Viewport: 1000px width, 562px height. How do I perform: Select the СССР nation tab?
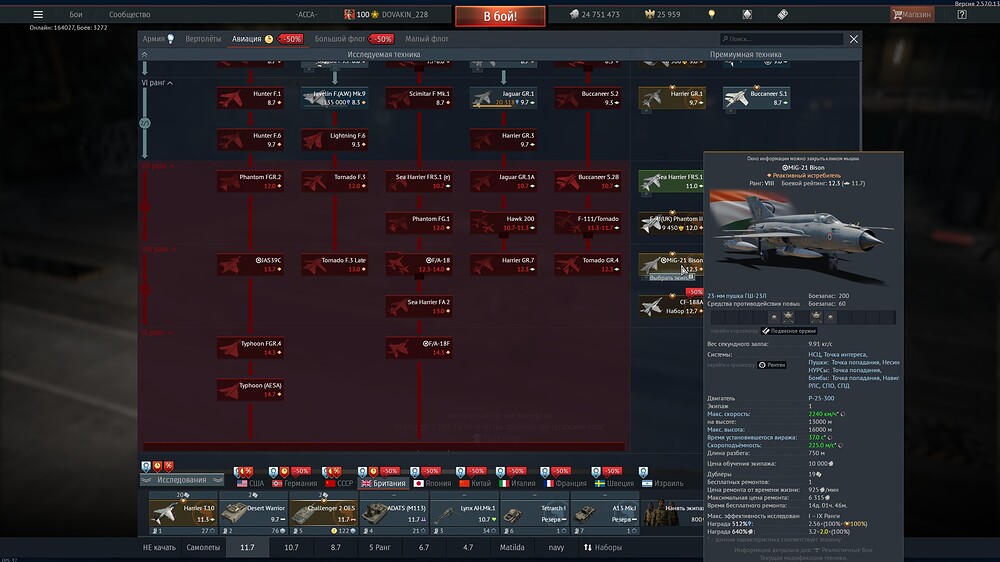point(339,483)
